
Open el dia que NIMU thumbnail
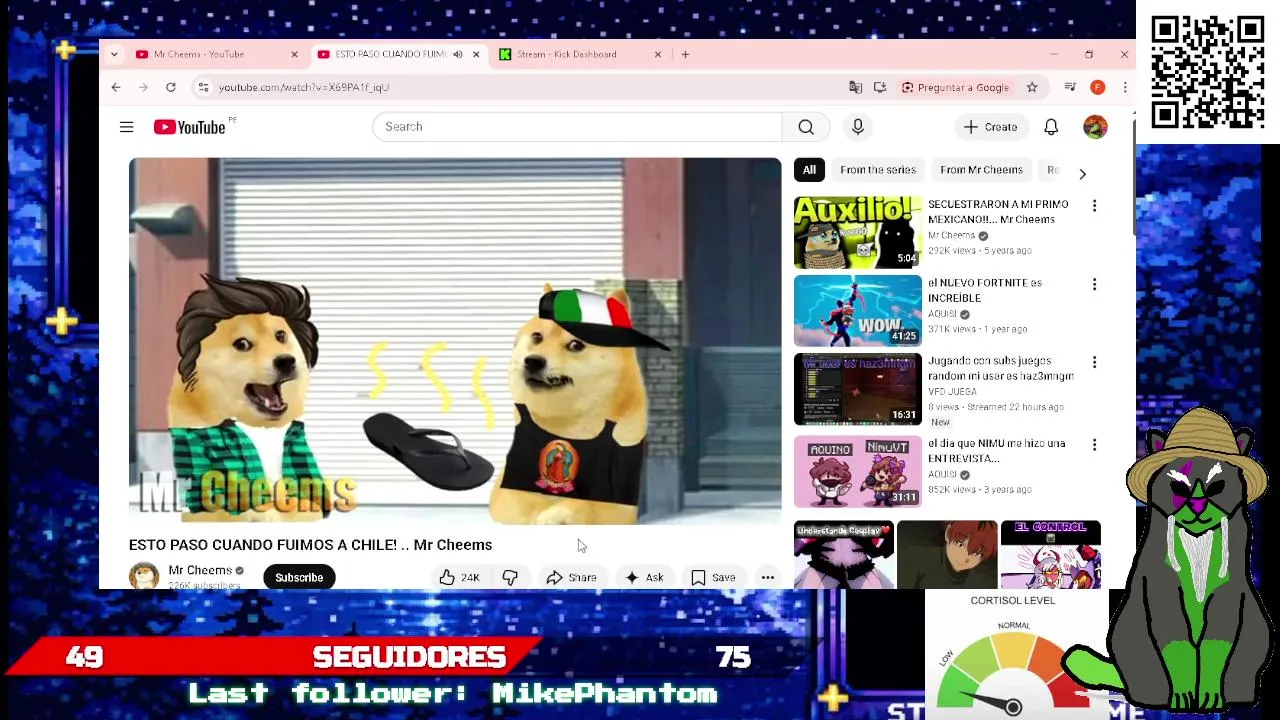[858, 471]
